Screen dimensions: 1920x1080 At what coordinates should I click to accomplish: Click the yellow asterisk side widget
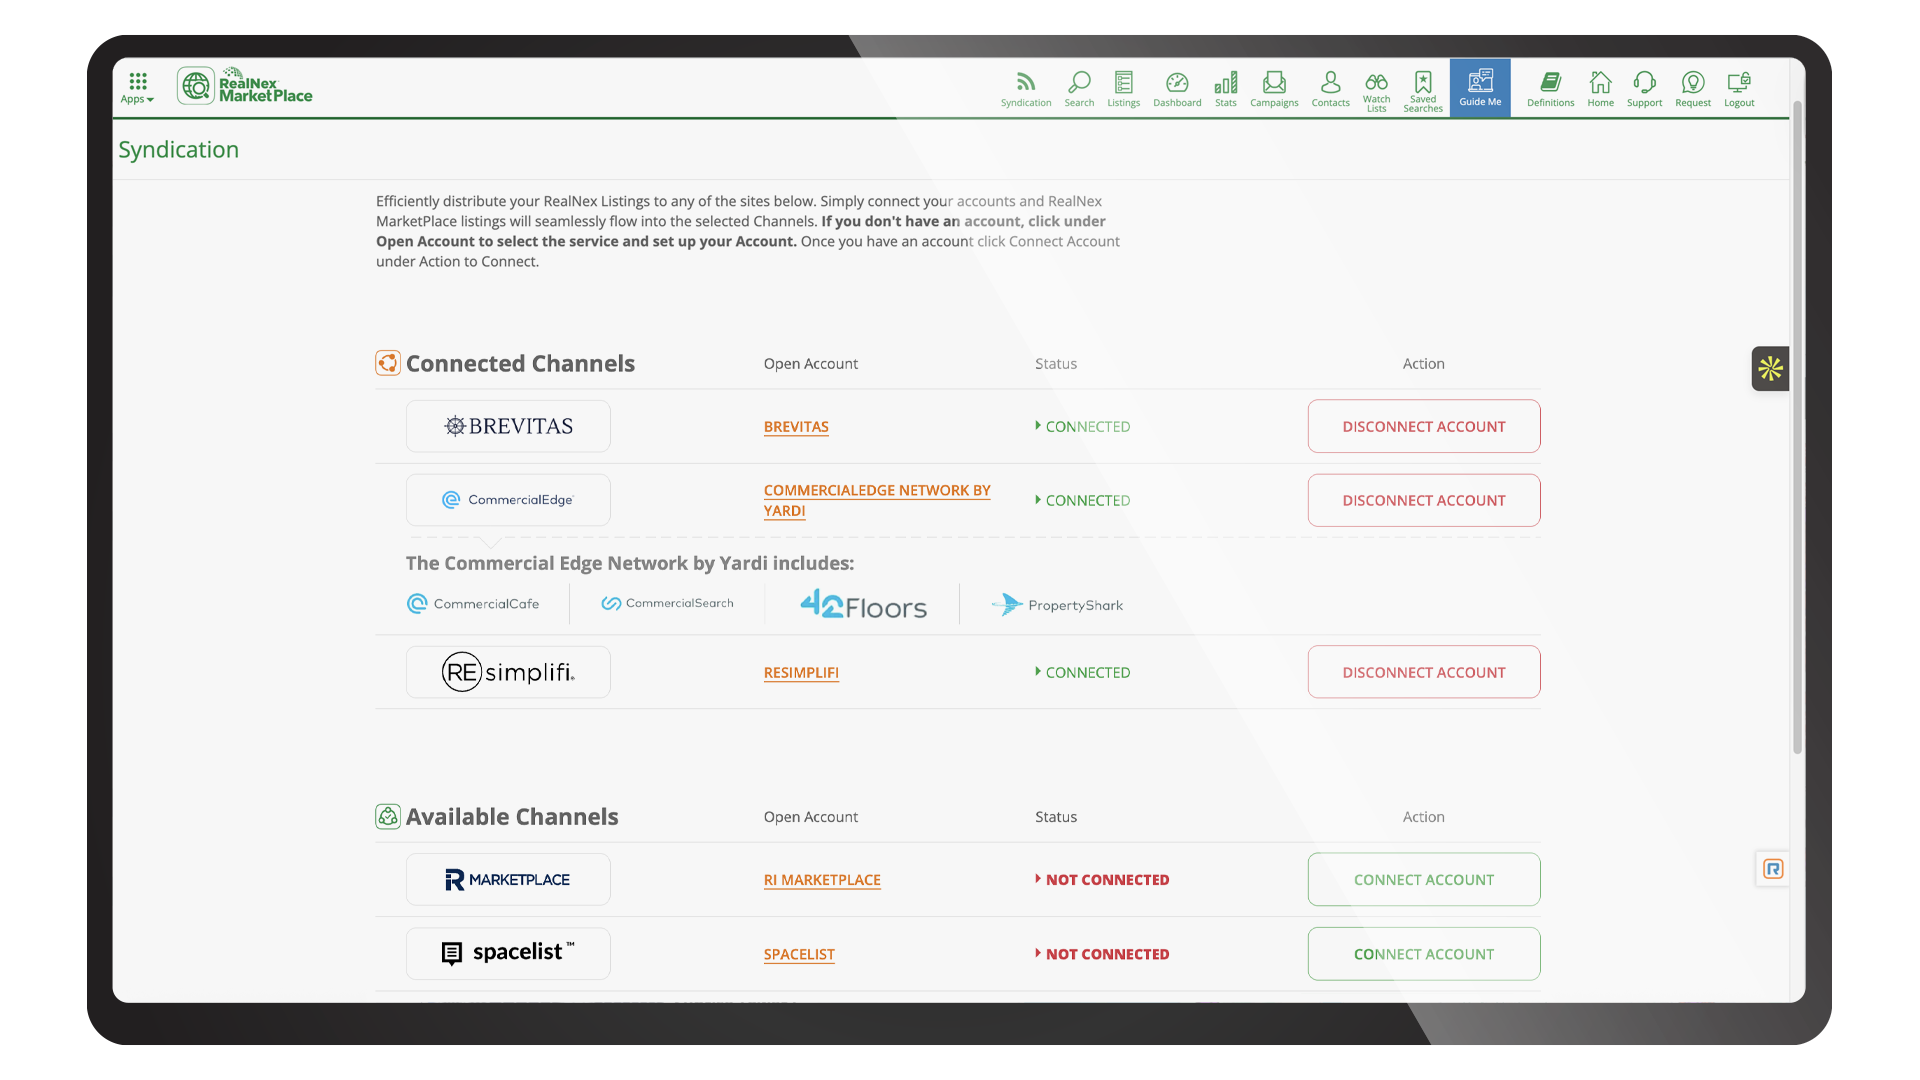(1770, 368)
